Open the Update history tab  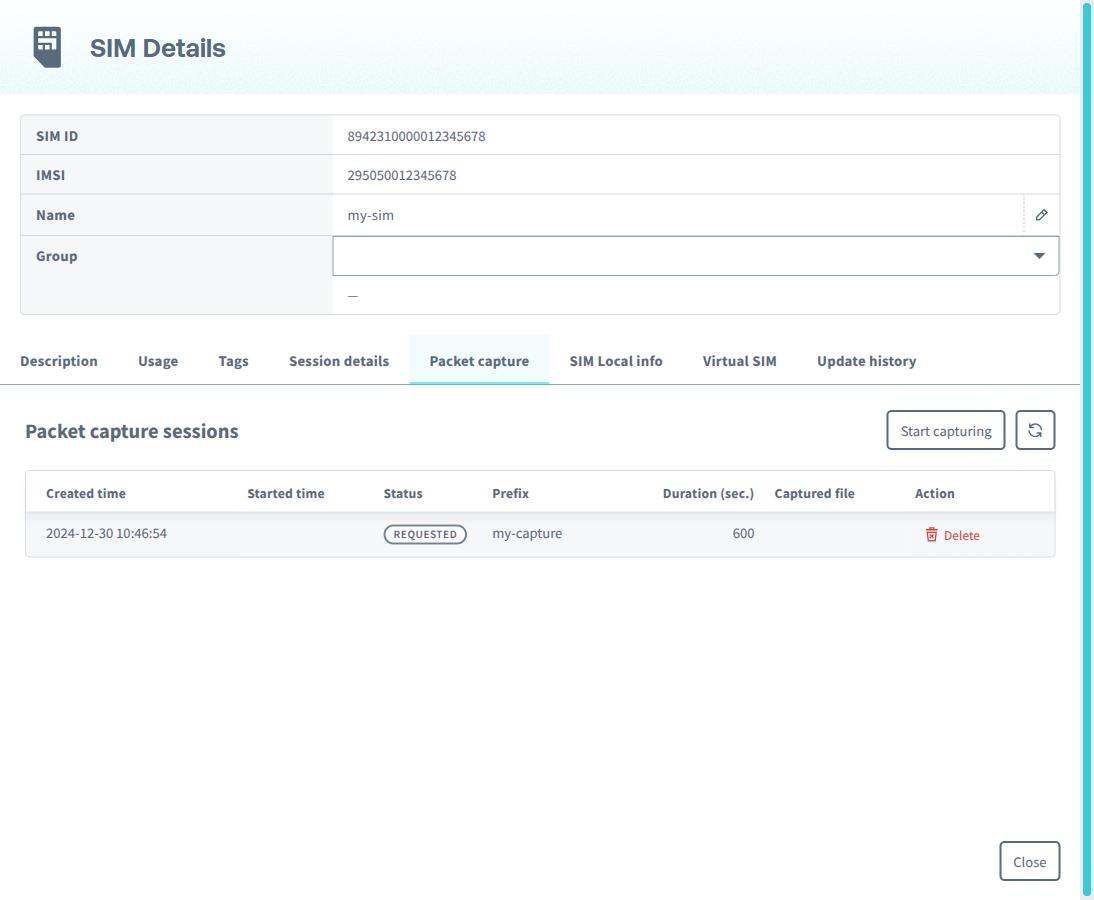866,361
